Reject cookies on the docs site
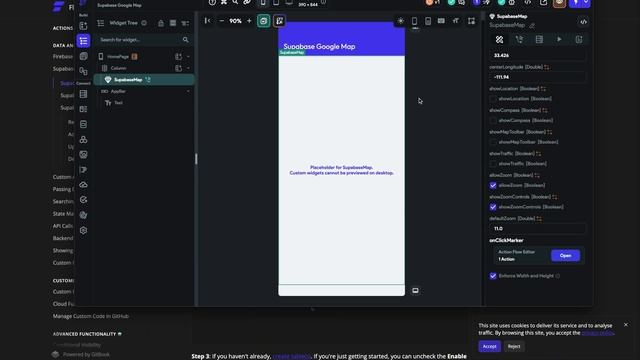Viewport: 640px width, 360px height. click(x=514, y=346)
